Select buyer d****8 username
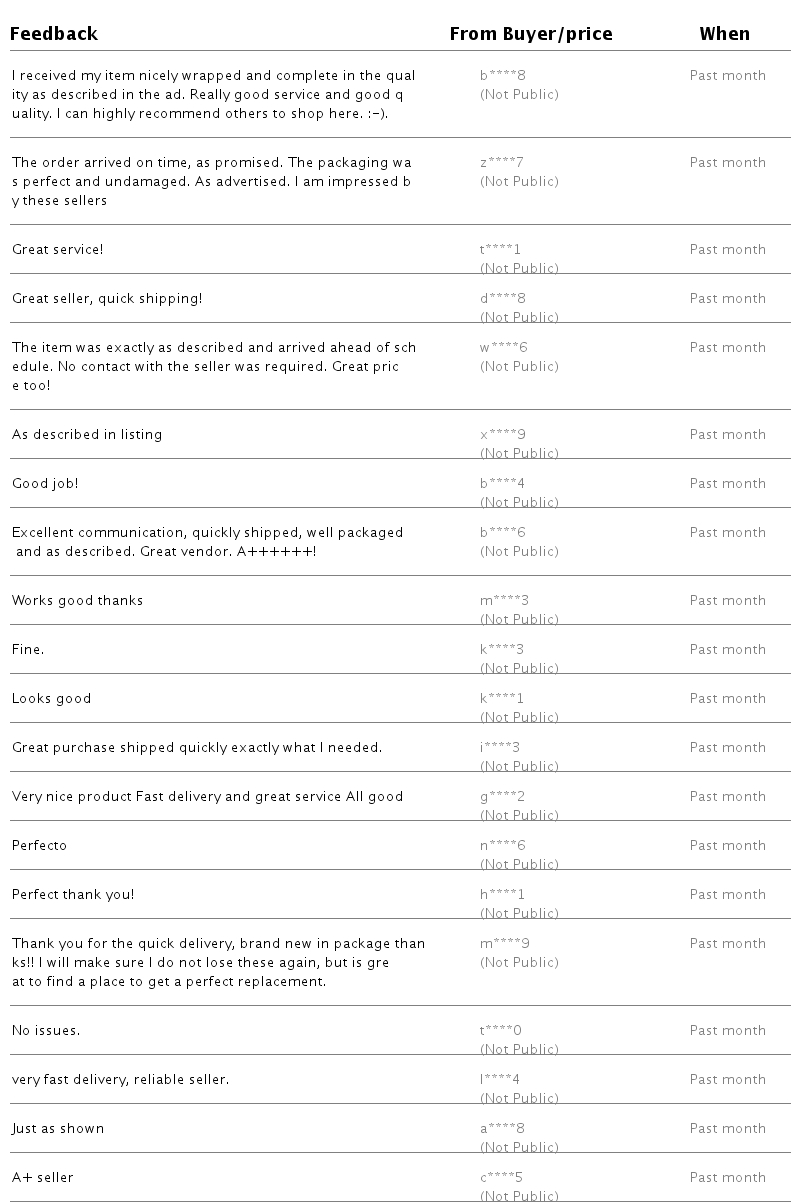This screenshot has width=800, height=1202. [x=503, y=298]
